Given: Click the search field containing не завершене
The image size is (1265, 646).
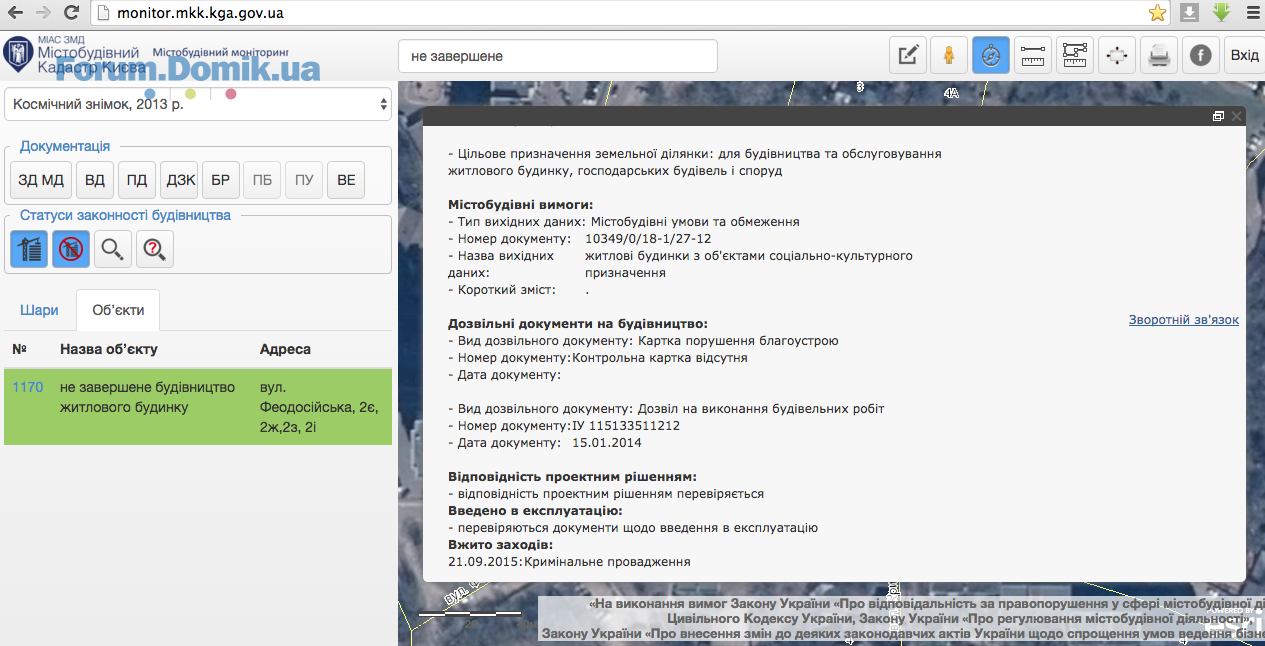Looking at the screenshot, I should tap(557, 57).
